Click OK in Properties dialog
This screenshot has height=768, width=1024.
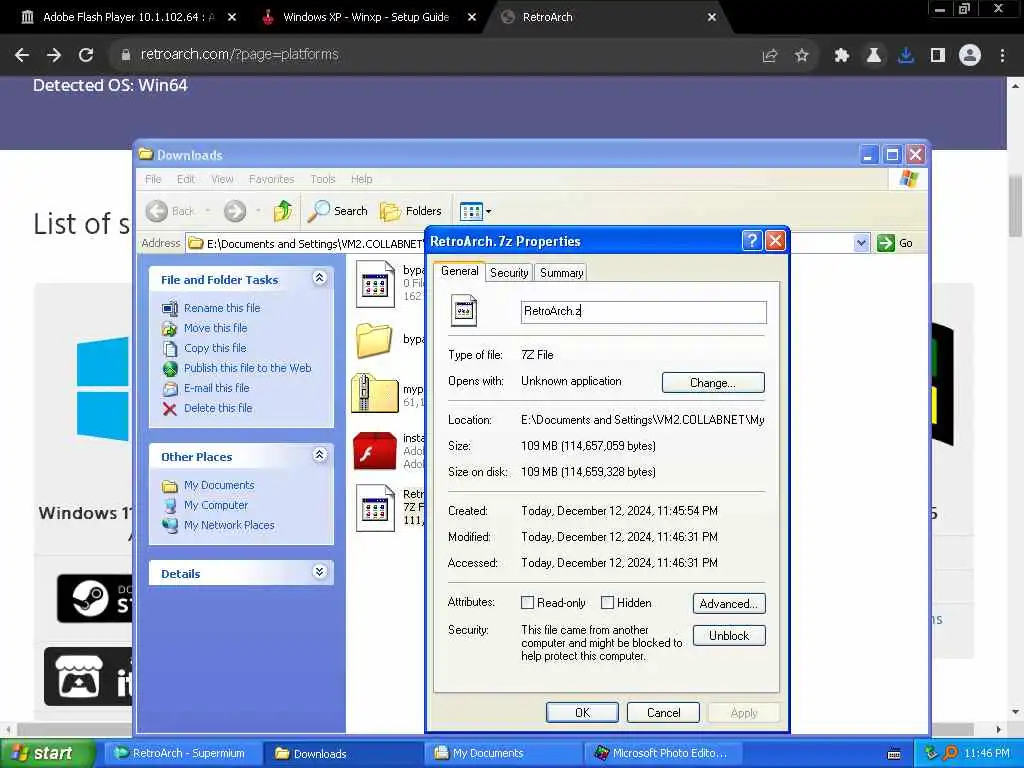tap(582, 712)
